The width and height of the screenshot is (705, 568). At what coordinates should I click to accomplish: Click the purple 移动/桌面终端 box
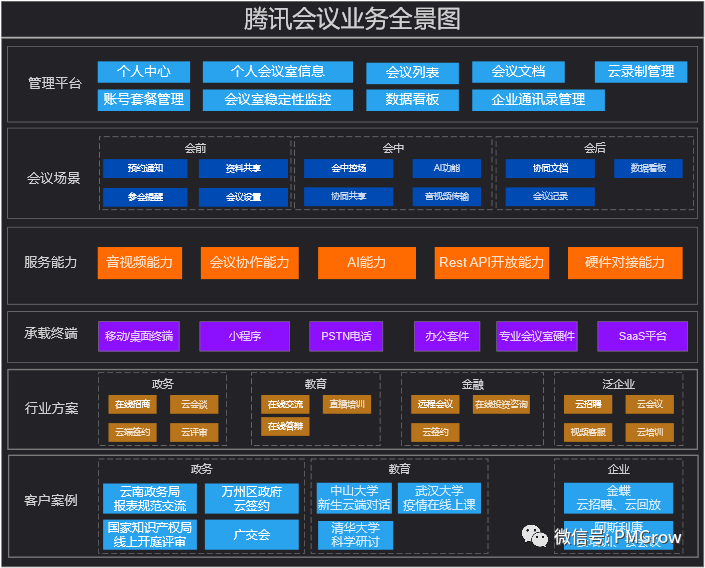coord(139,336)
